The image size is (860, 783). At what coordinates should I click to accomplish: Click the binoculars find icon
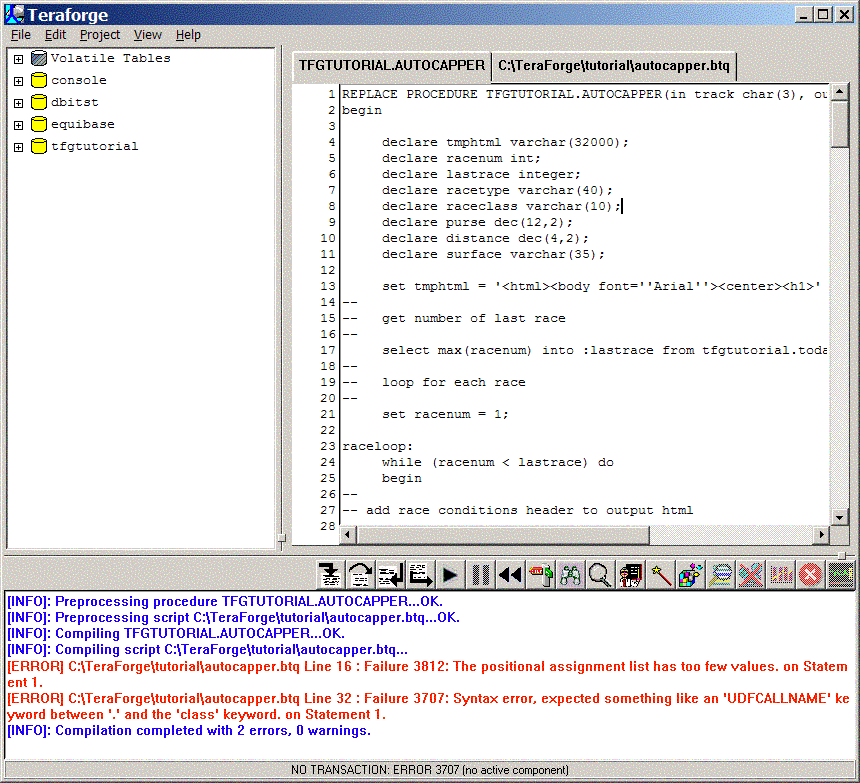[x=570, y=575]
